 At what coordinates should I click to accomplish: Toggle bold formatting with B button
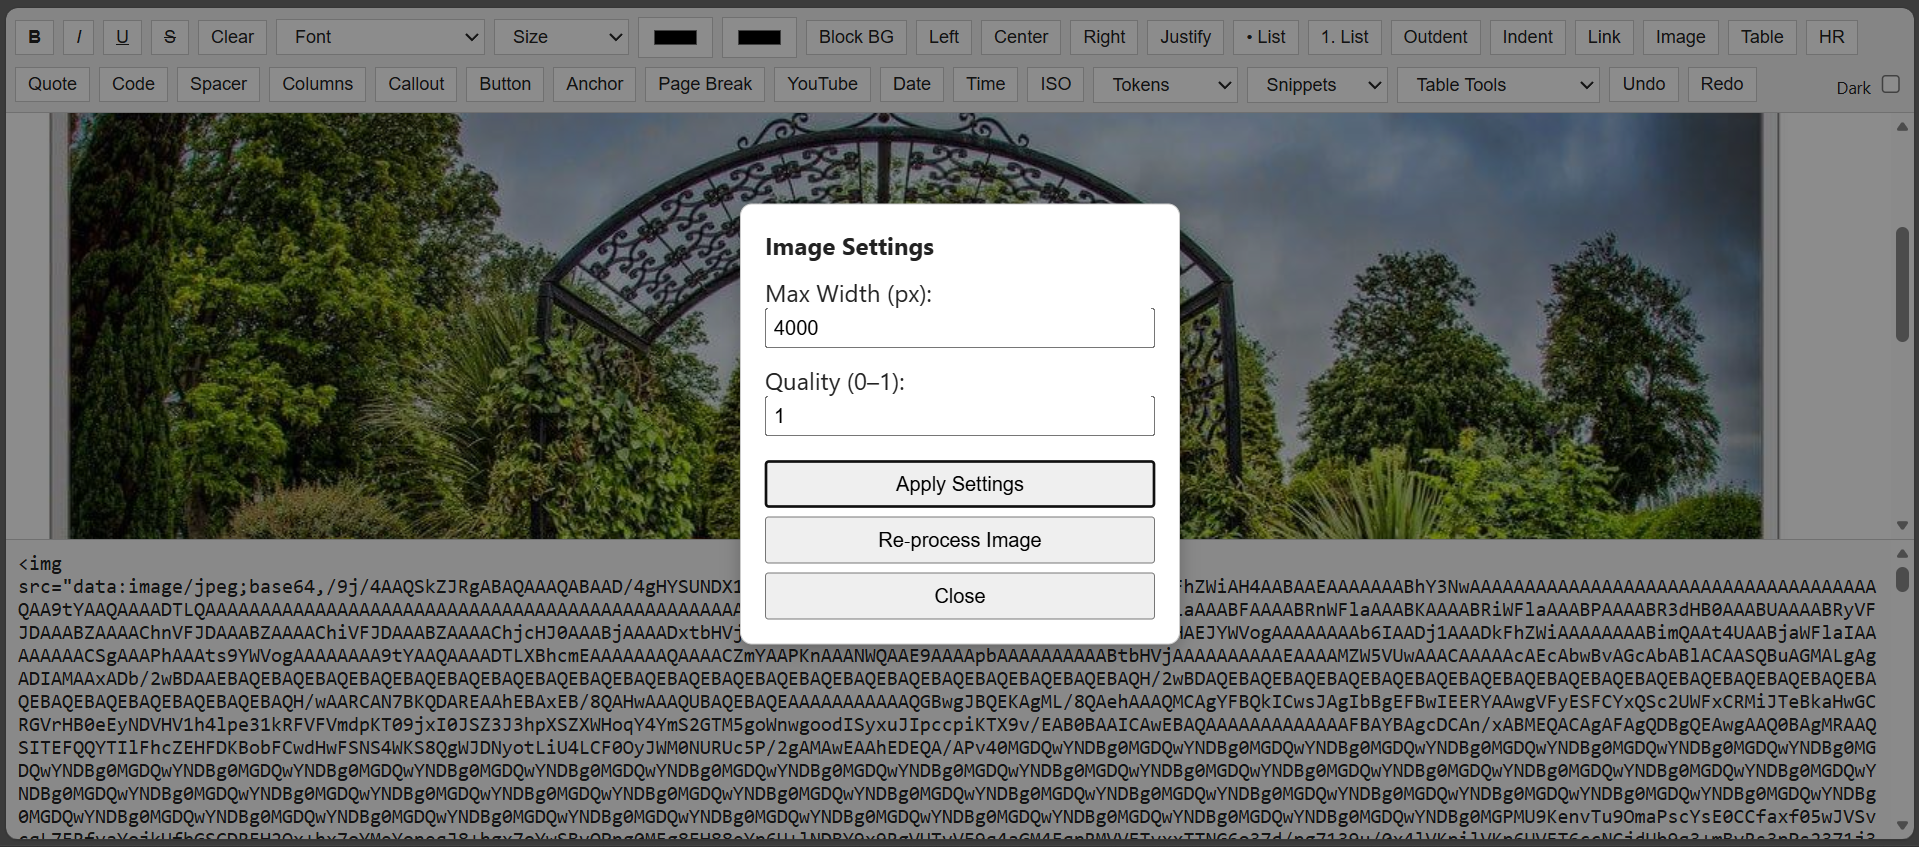[35, 37]
